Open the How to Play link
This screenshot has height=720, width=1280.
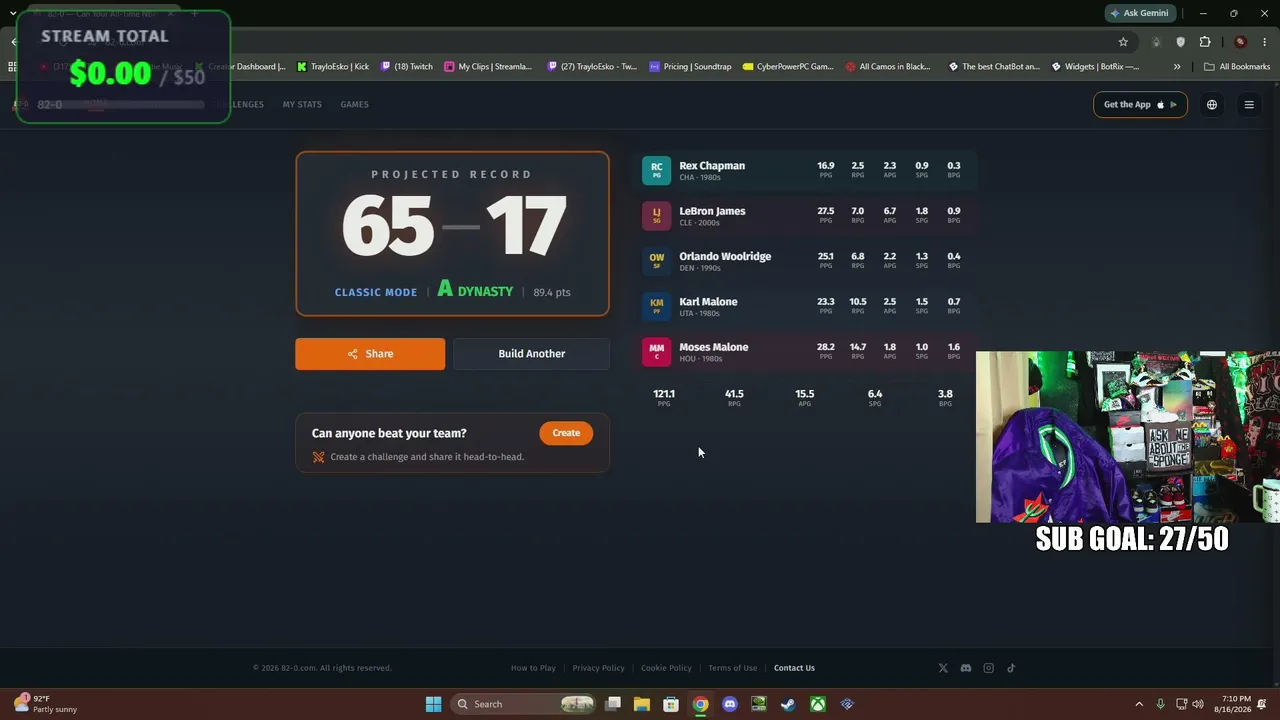coord(533,668)
